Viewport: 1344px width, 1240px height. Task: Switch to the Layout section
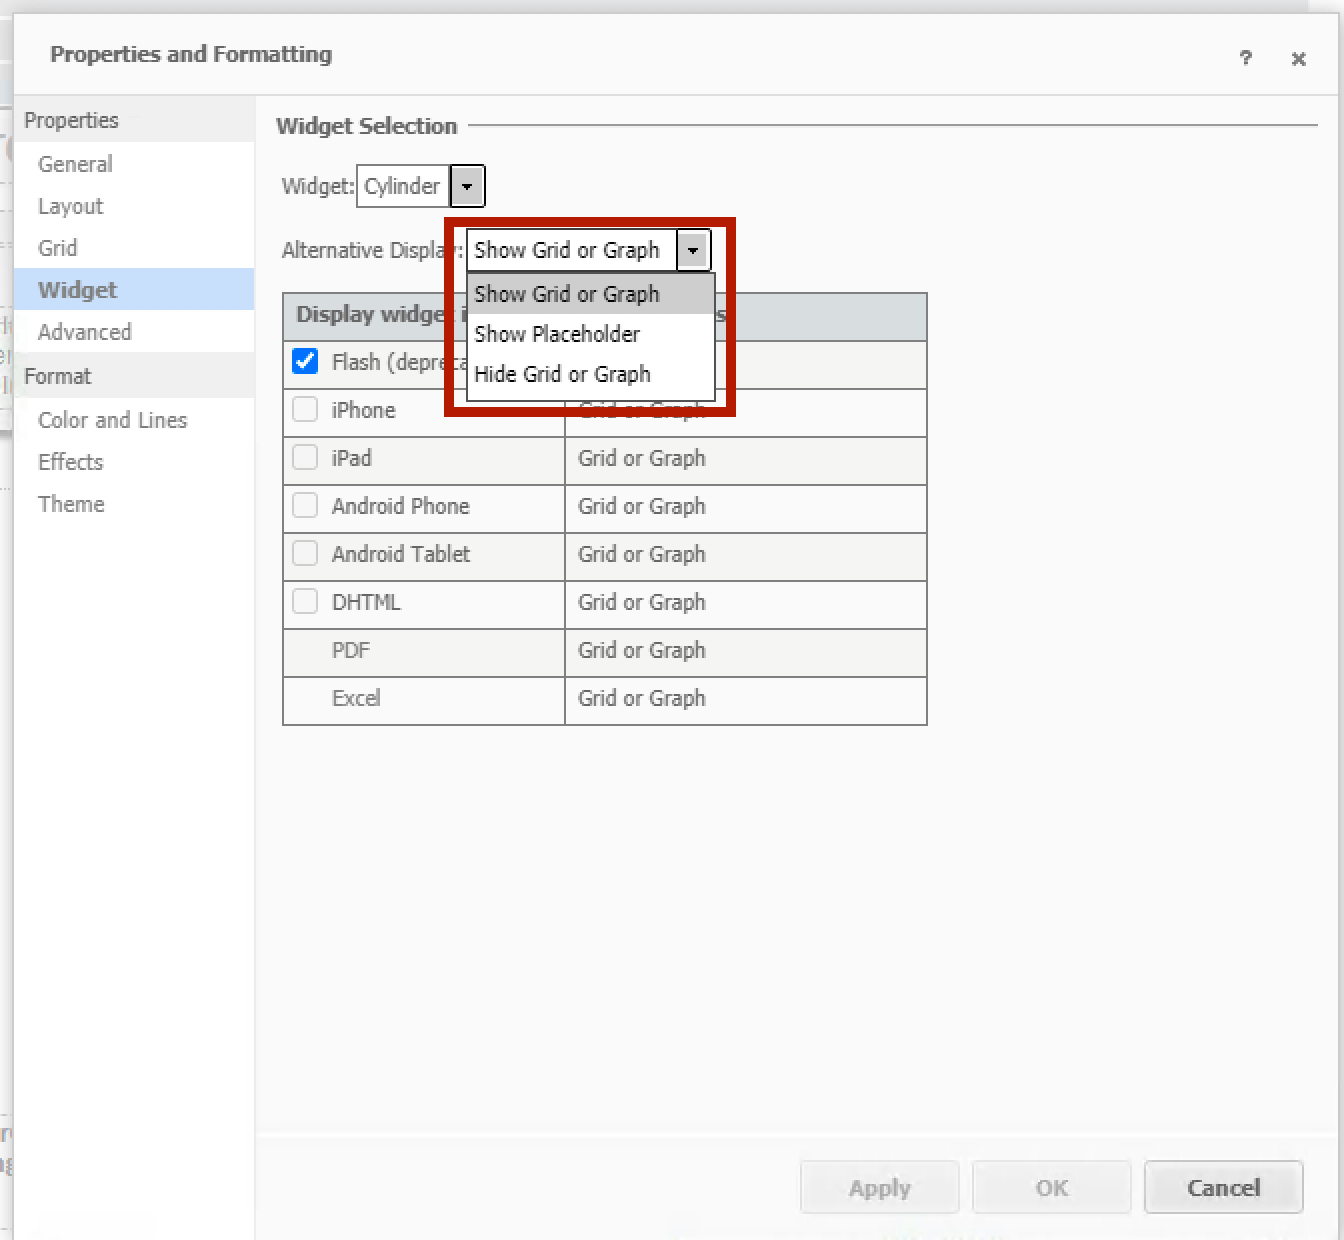tap(71, 206)
